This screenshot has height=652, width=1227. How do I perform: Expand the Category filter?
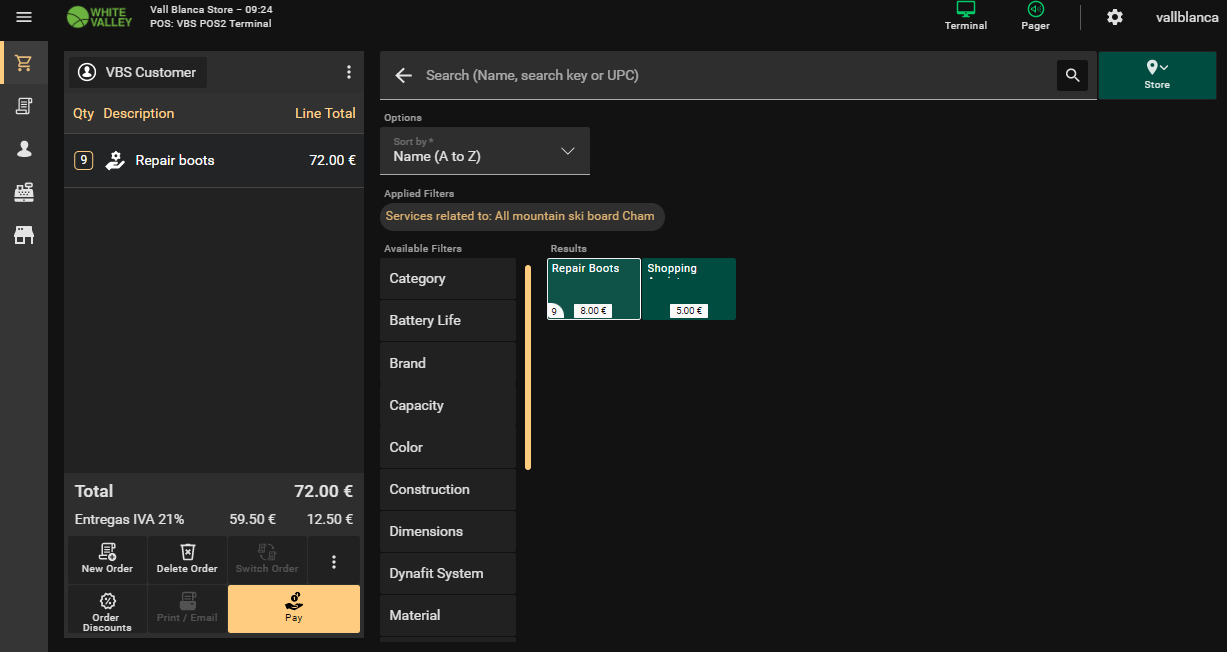point(447,279)
